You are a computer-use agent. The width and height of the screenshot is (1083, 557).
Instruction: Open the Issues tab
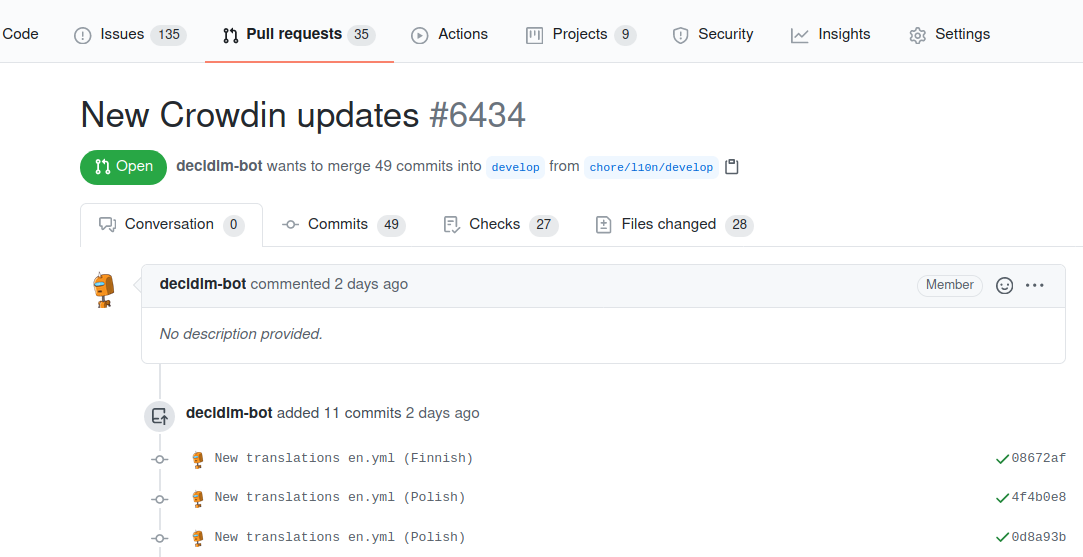[130, 35]
